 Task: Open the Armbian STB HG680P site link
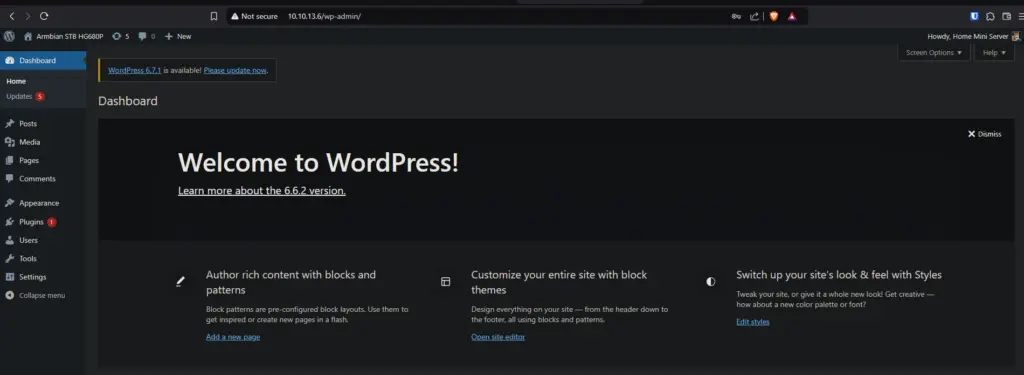tap(64, 37)
